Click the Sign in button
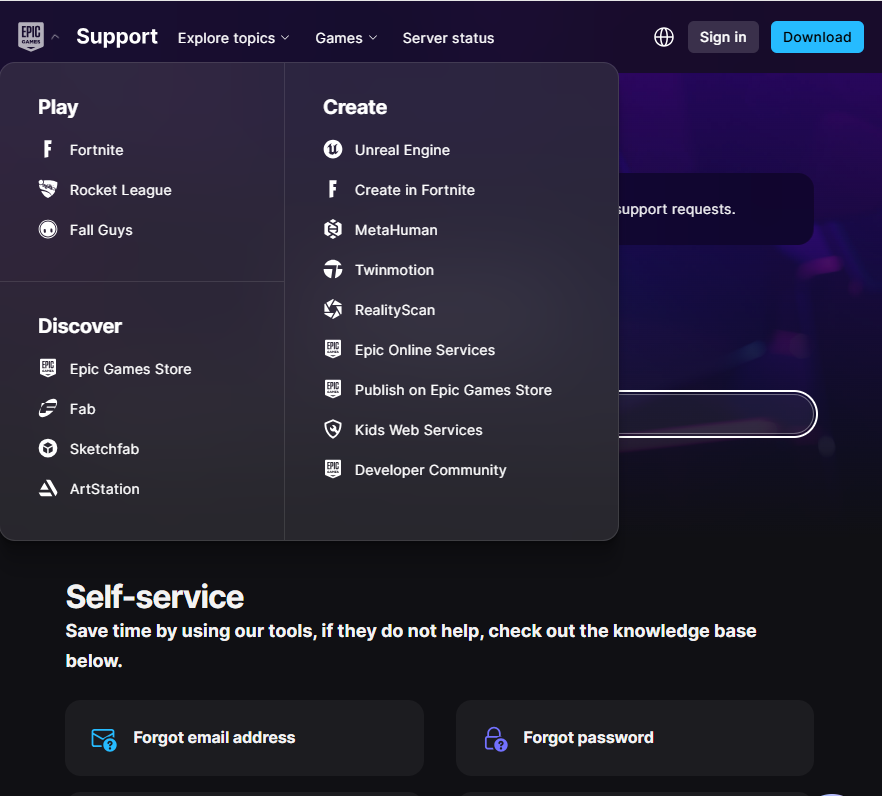Viewport: 882px width, 796px height. coord(723,37)
